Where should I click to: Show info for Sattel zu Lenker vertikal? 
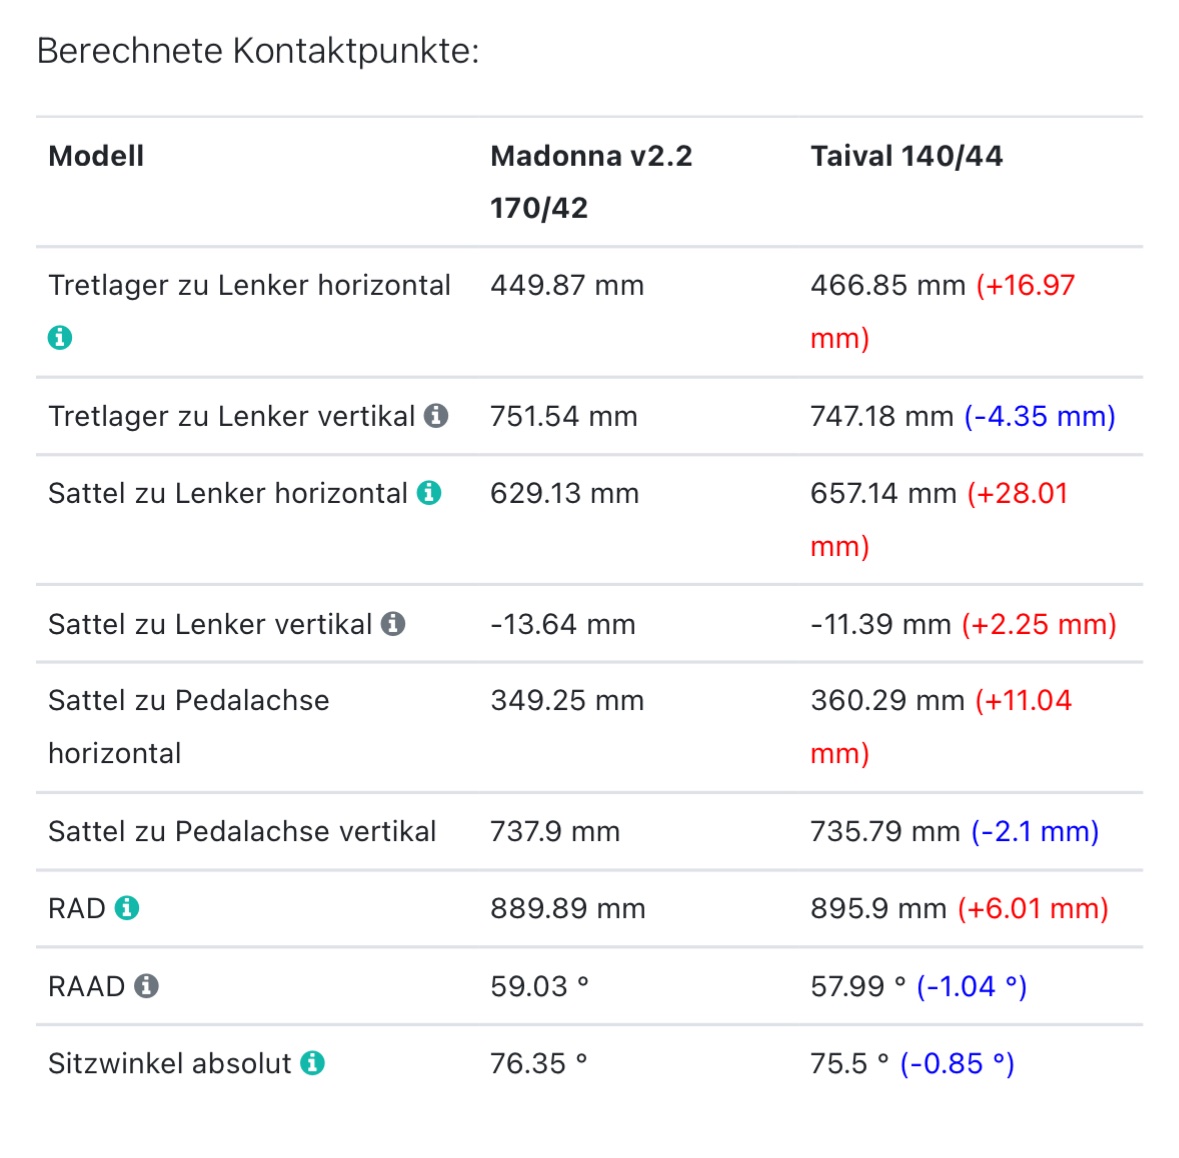tap(394, 624)
